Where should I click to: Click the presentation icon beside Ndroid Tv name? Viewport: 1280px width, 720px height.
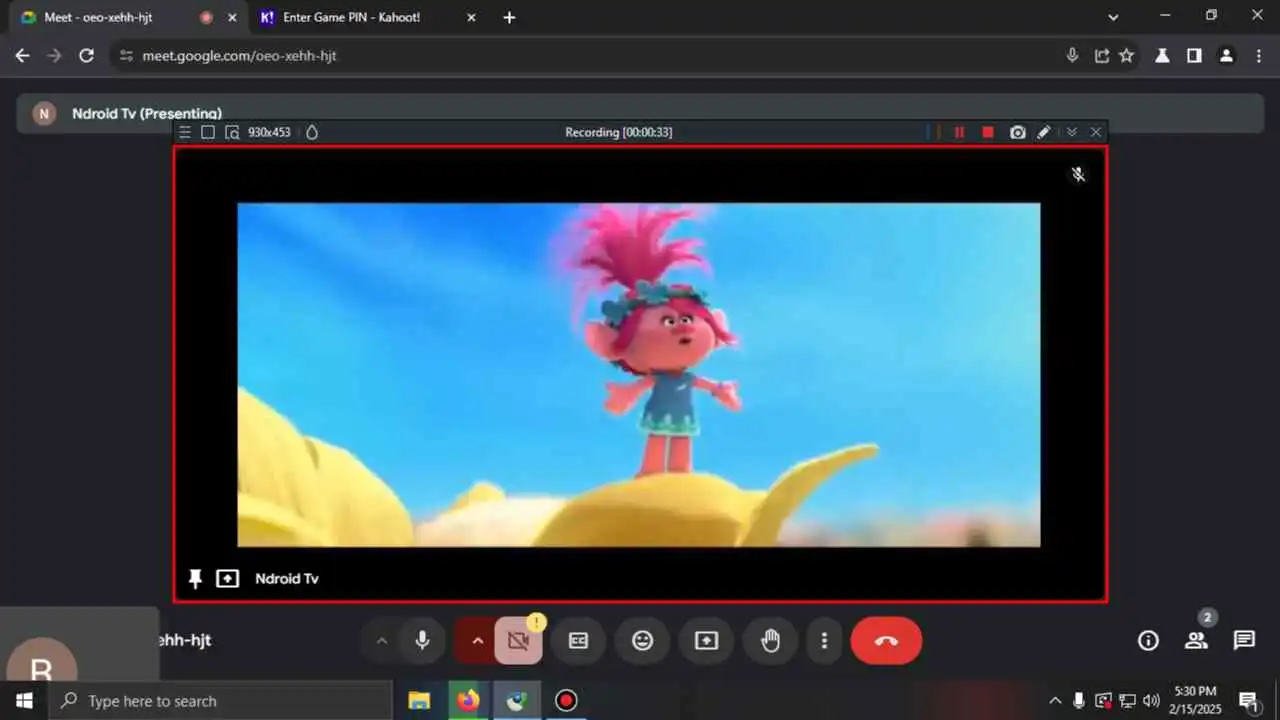coord(228,579)
